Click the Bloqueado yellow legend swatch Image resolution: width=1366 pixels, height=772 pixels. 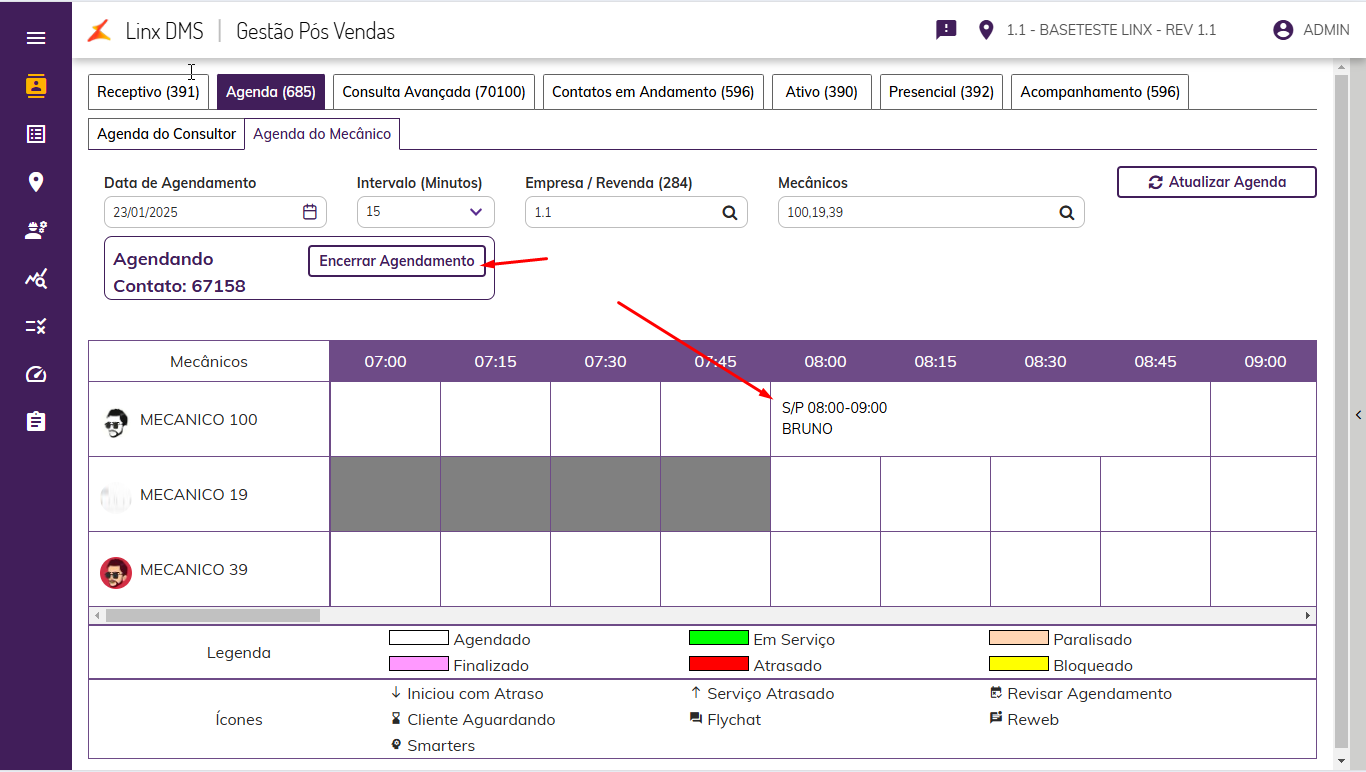1019,664
